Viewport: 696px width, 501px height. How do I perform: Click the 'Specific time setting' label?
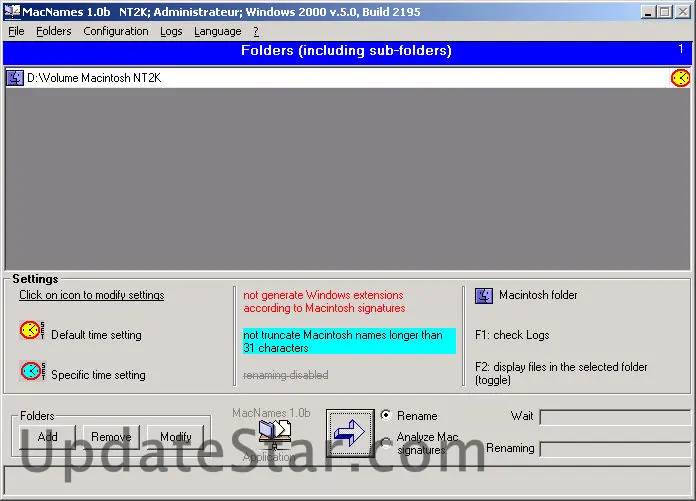click(x=98, y=375)
